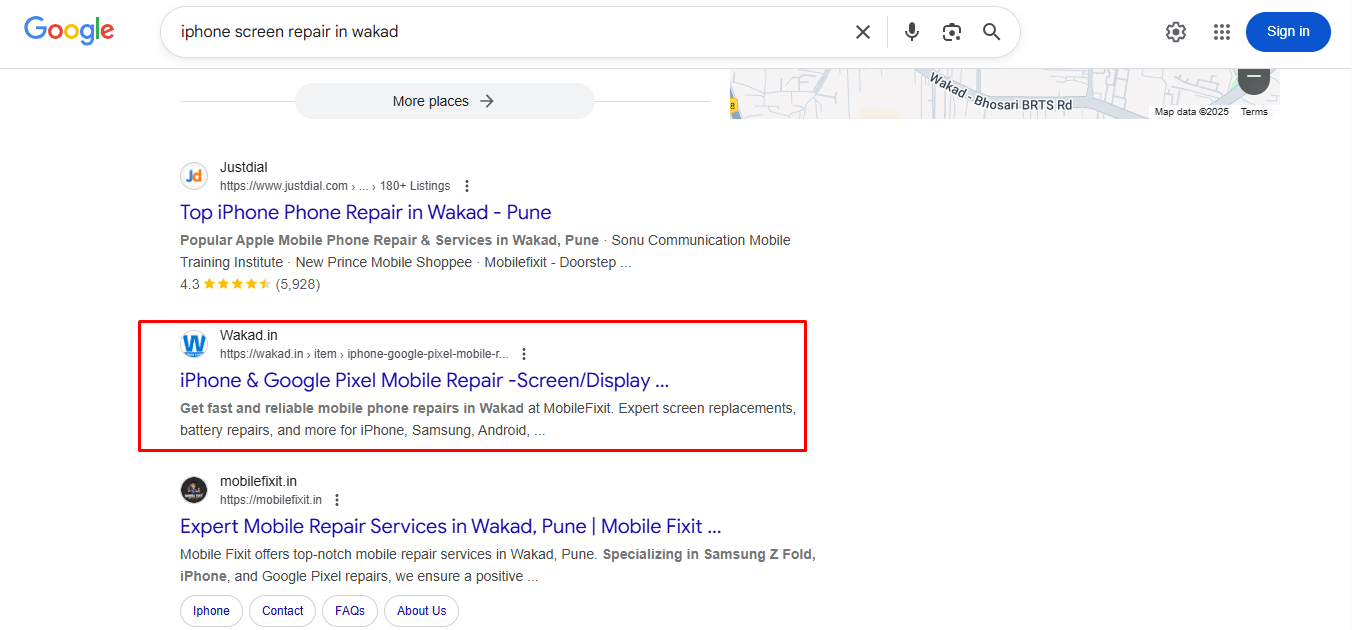Screen dimensions: 1352x630
Task: Click the Sign in button
Action: coord(1288,31)
